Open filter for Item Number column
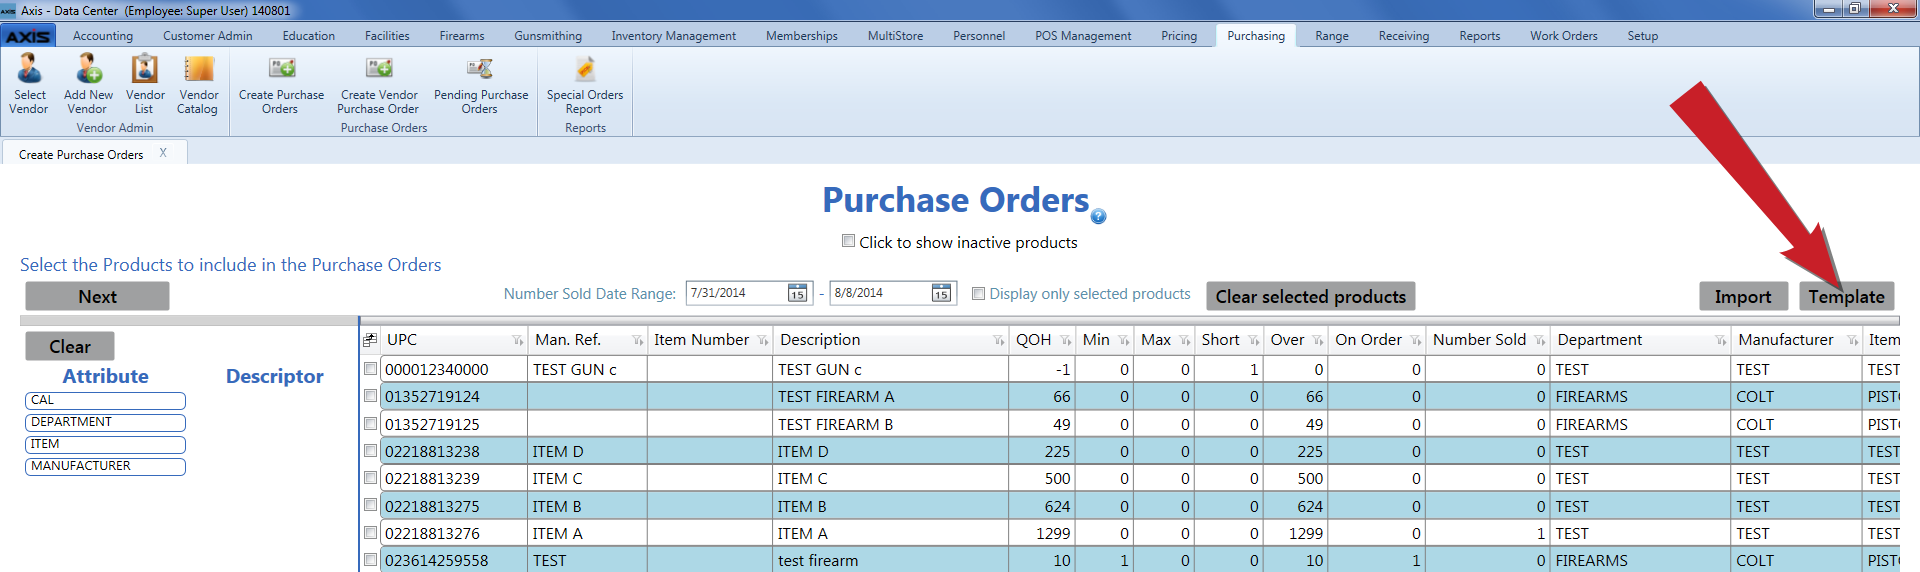 pos(762,341)
